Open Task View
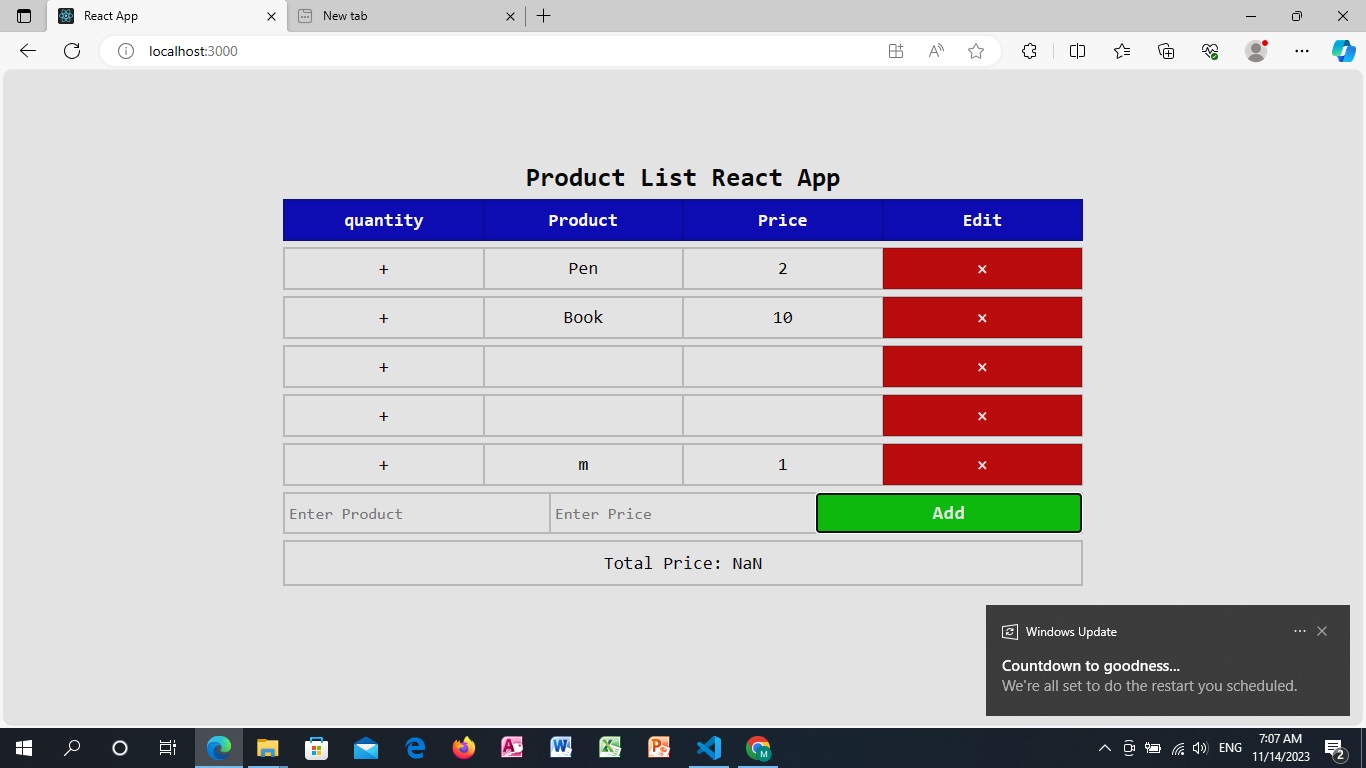Viewport: 1366px width, 768px height. (168, 748)
